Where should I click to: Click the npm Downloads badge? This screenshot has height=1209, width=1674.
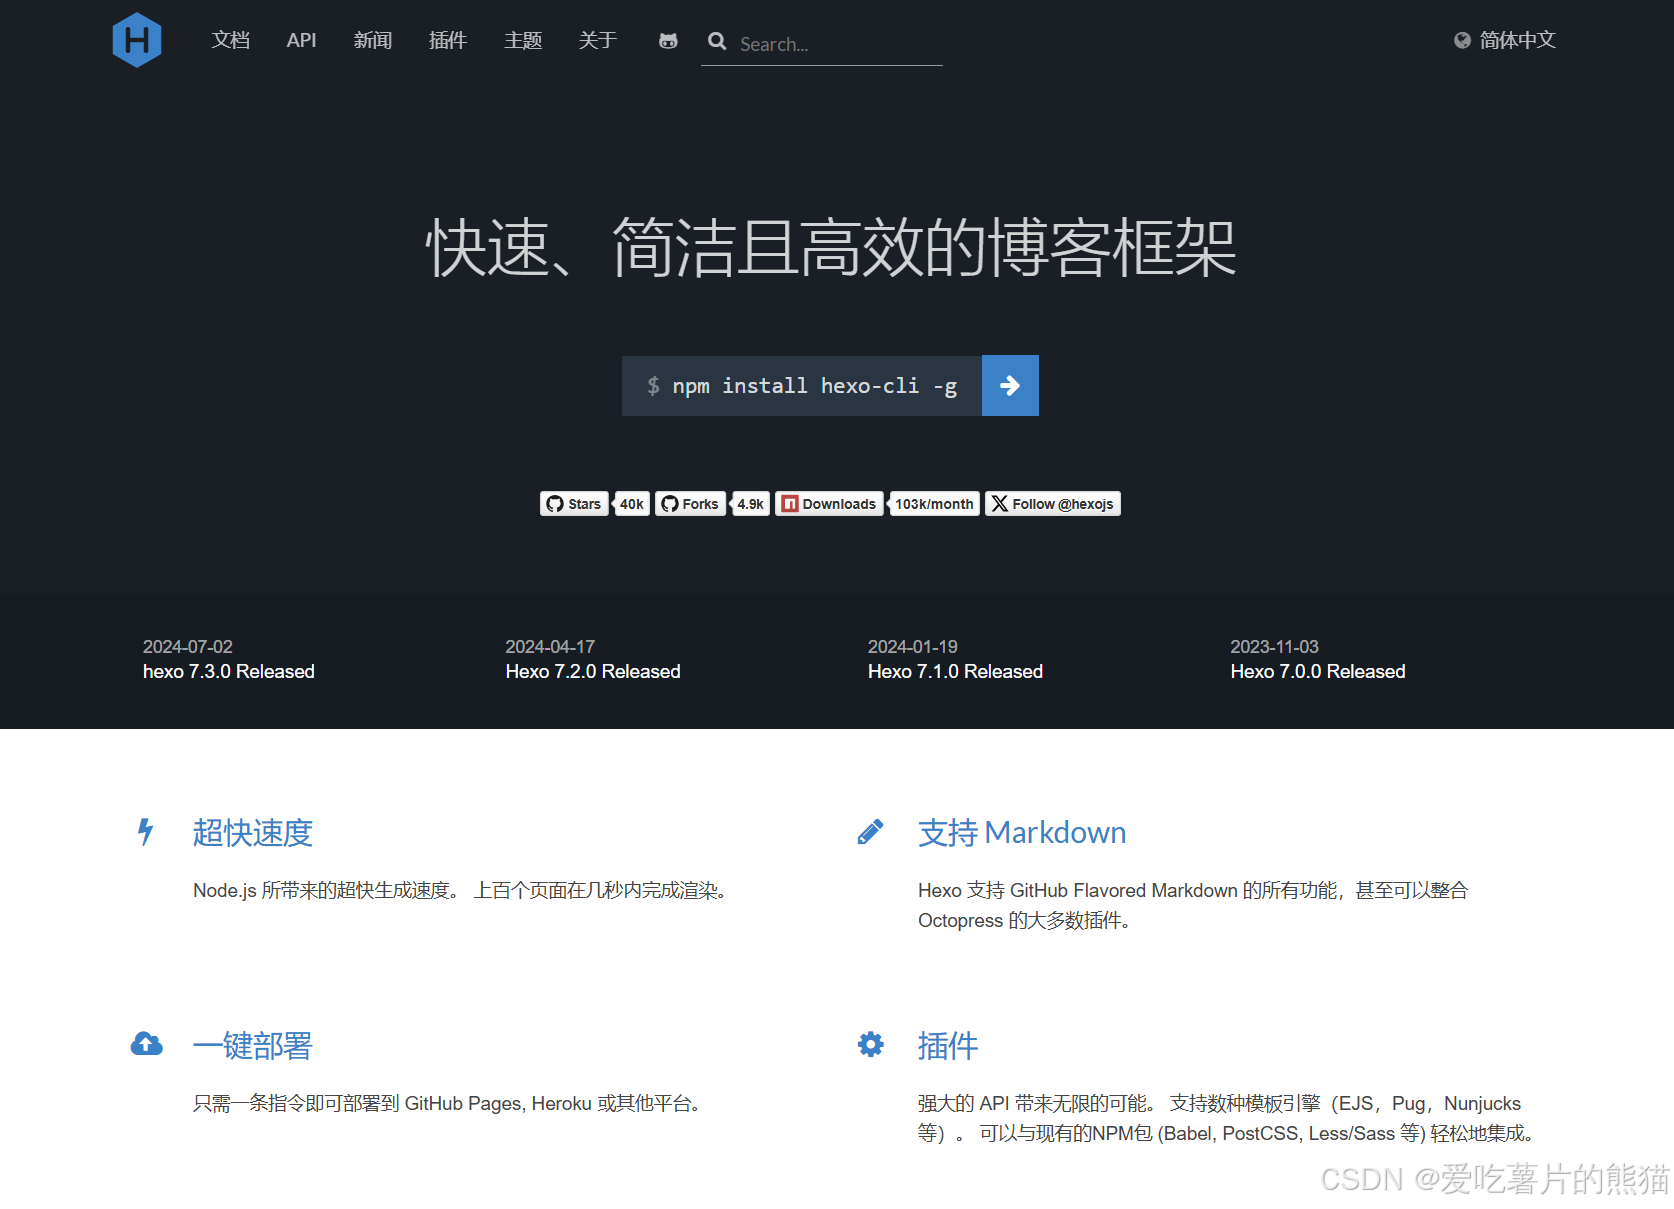tap(829, 504)
